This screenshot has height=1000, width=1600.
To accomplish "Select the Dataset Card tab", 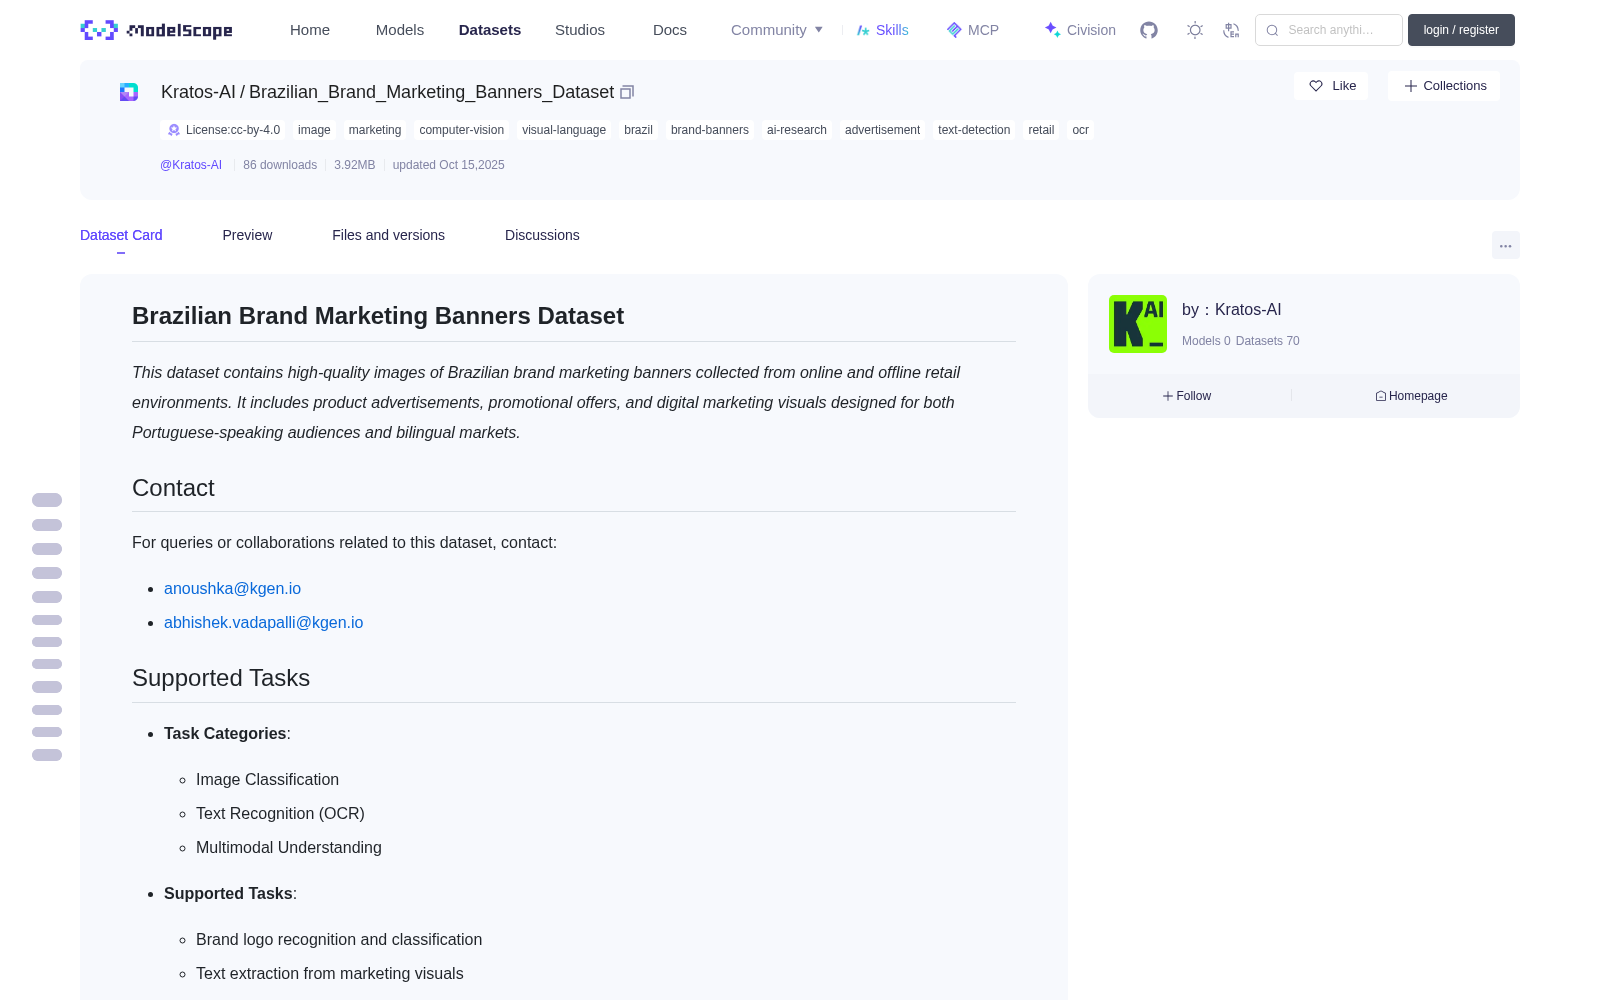I will click(121, 235).
